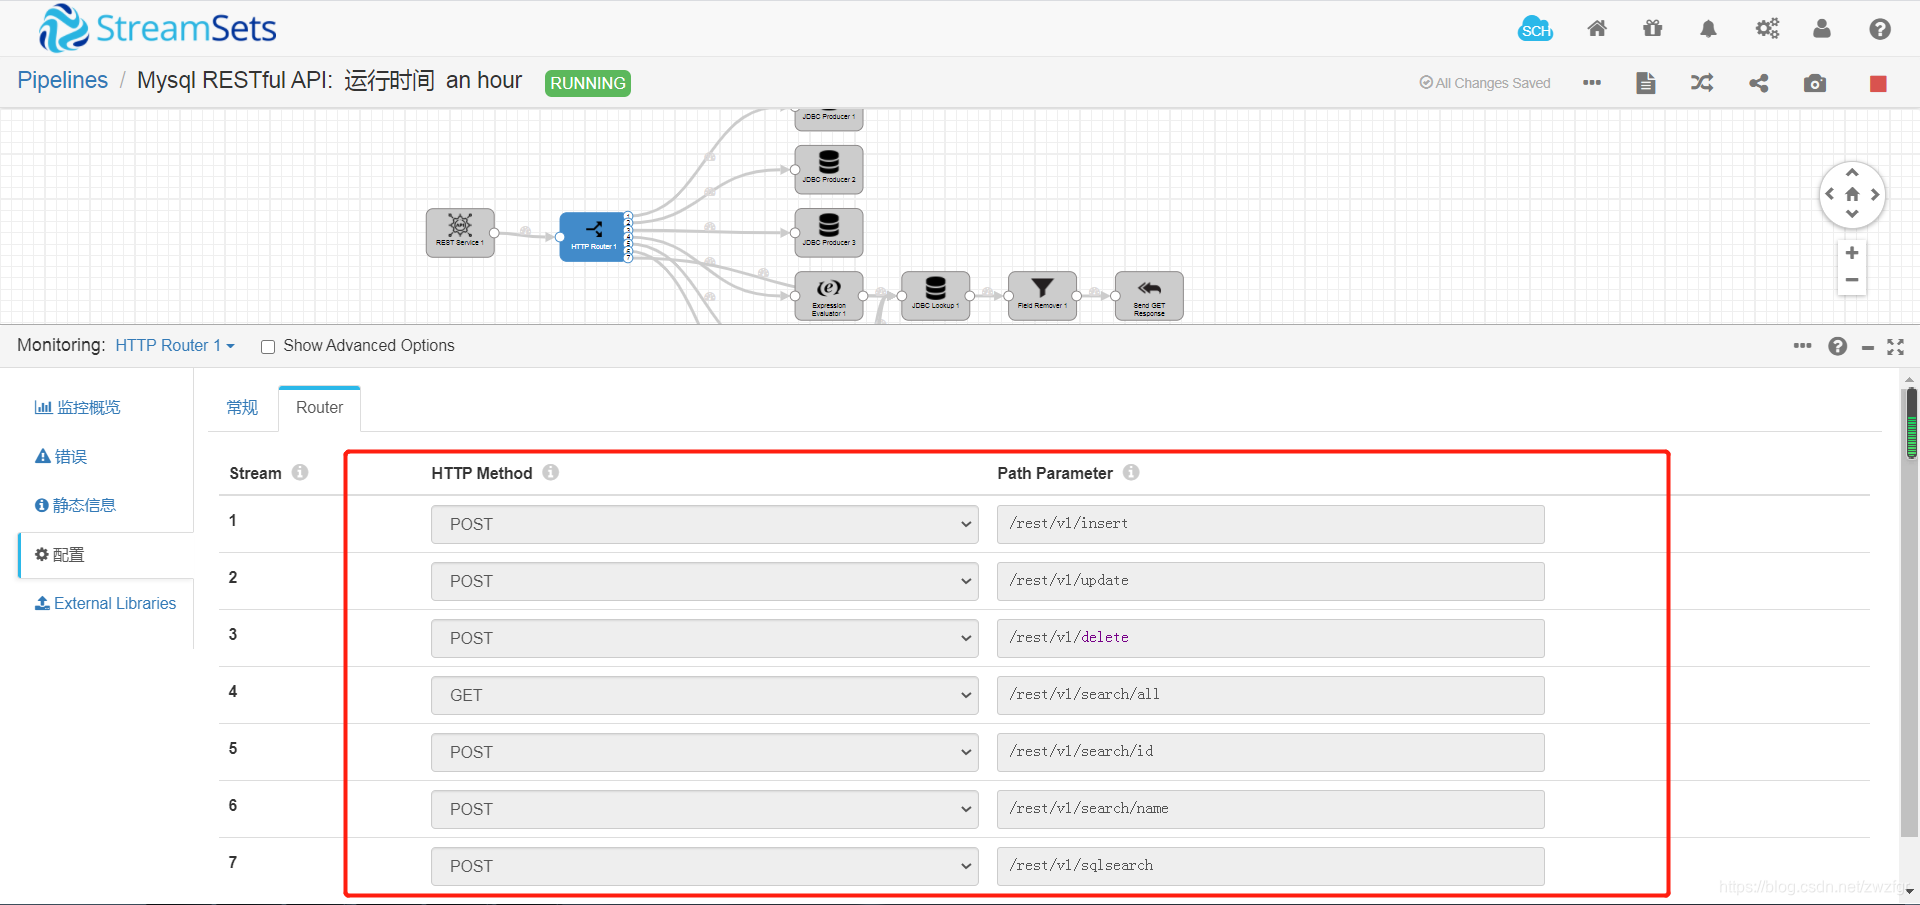This screenshot has height=905, width=1920.
Task: Toggle Show Advanced Options checkbox
Action: pos(268,346)
